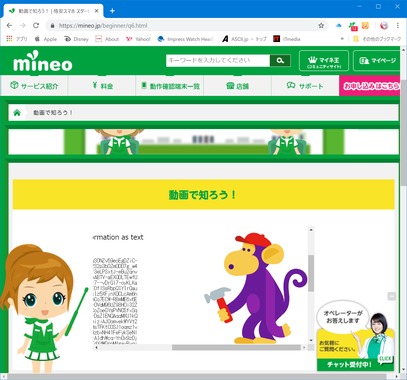Screen dimensions: 407x380
Task: Open the Disney bookmark
Action: (77, 39)
